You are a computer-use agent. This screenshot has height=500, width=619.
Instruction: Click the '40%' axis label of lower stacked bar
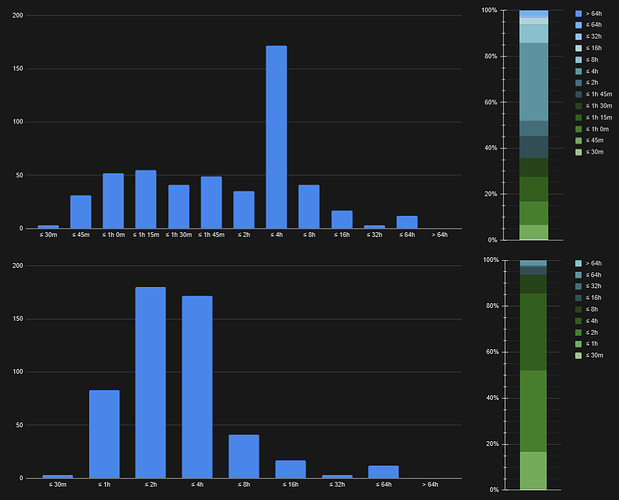click(492, 398)
